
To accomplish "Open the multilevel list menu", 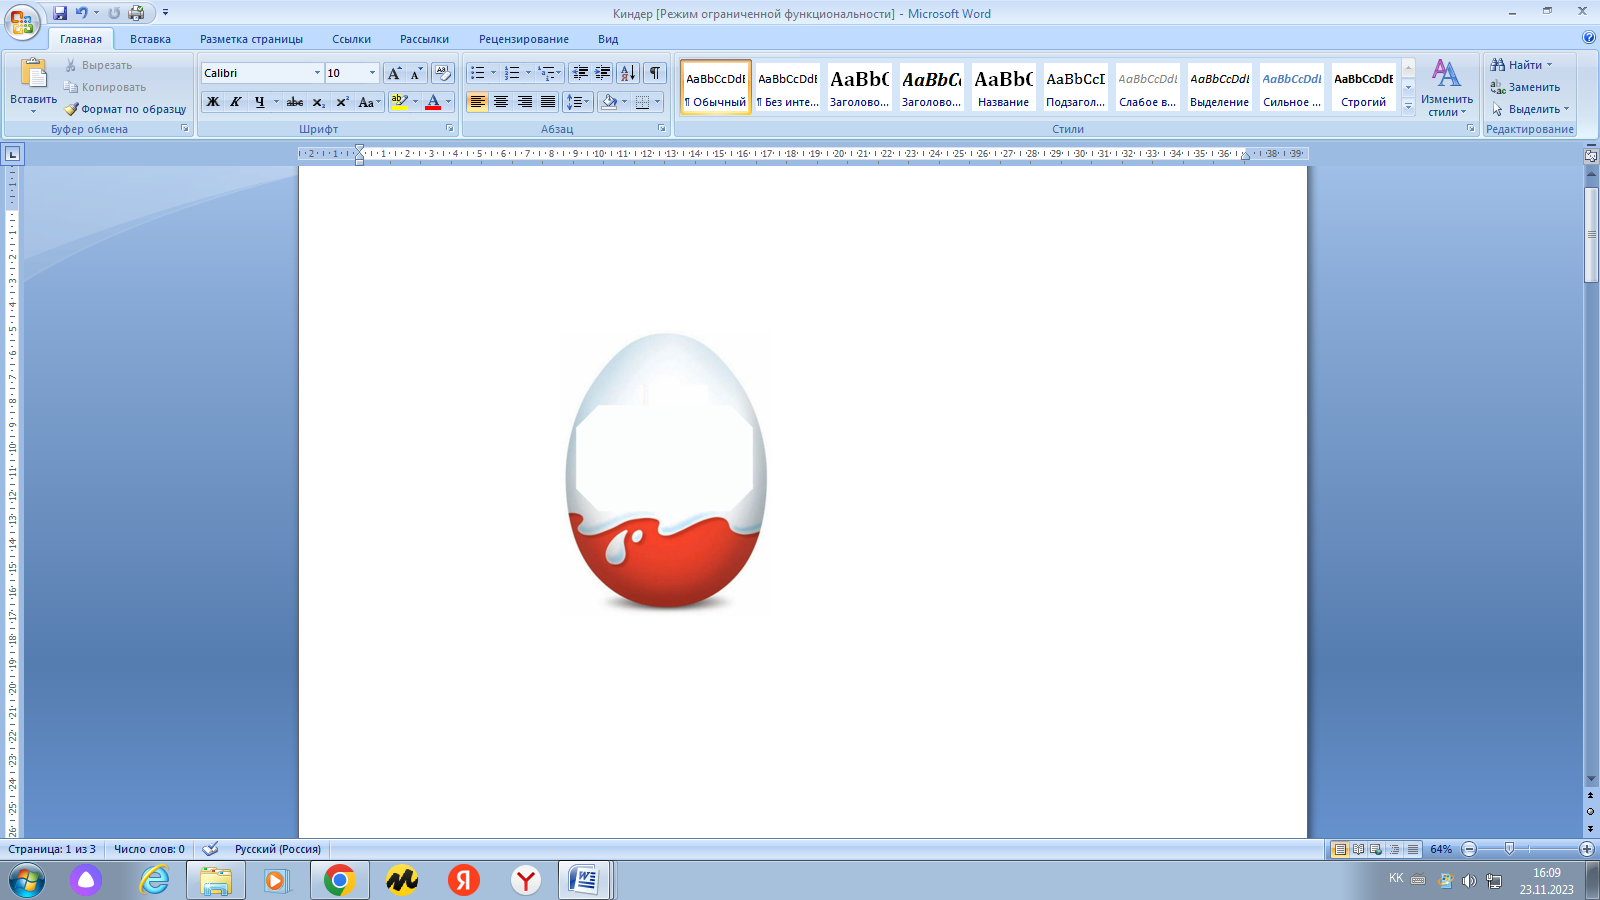I will (549, 73).
